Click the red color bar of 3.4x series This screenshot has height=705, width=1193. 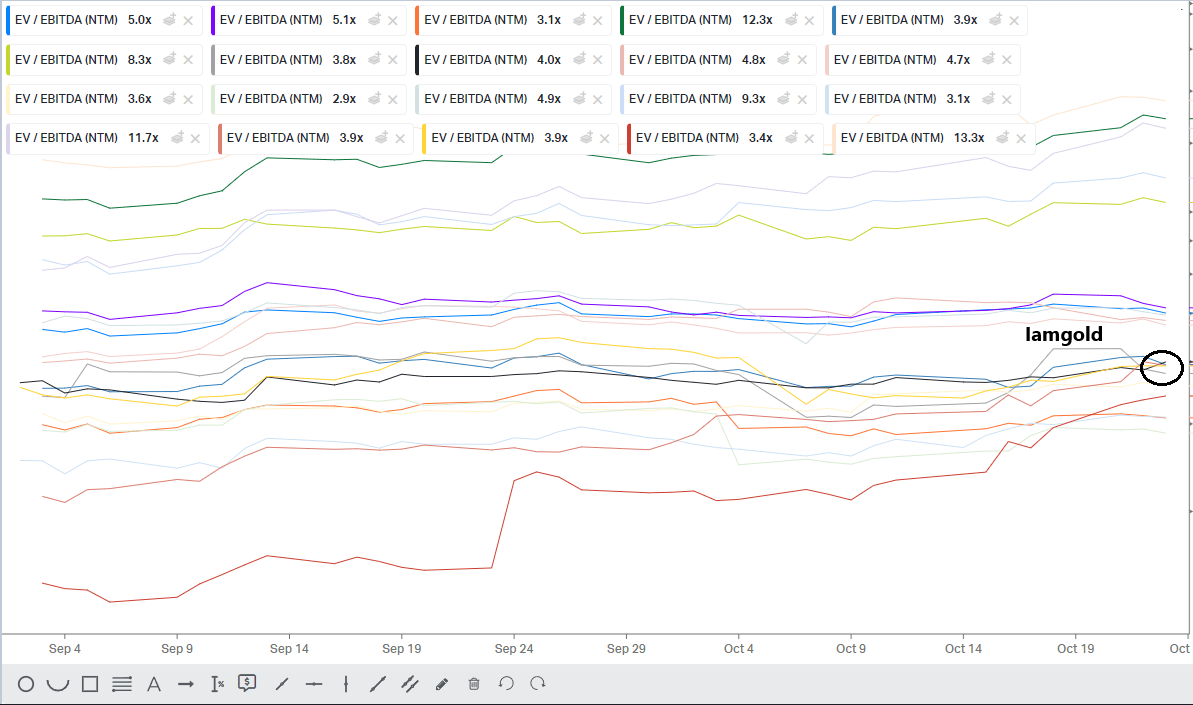point(628,138)
